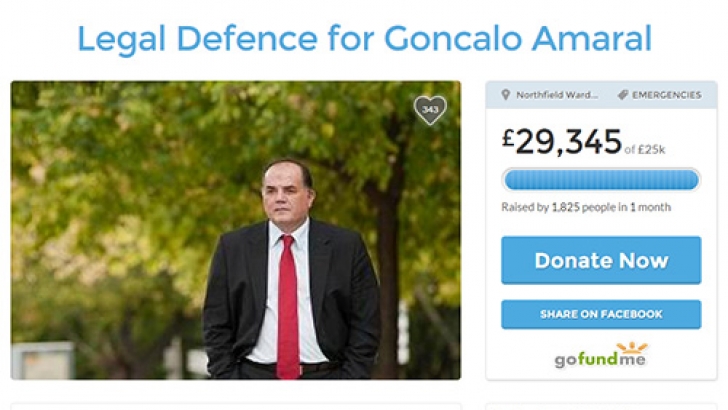Open the Emergencies category link
Screen dimensions: 728x410
click(x=666, y=95)
